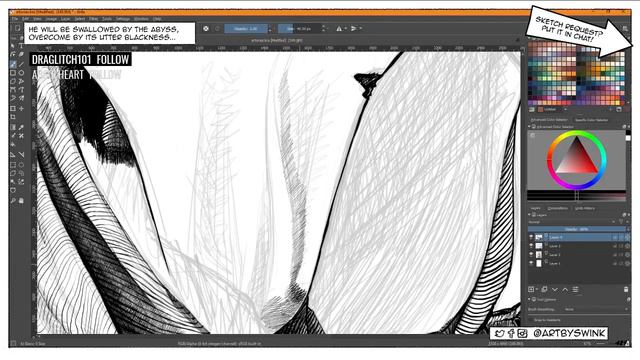Toggle visibility of second layer row
The image size is (640, 360).
point(531,246)
